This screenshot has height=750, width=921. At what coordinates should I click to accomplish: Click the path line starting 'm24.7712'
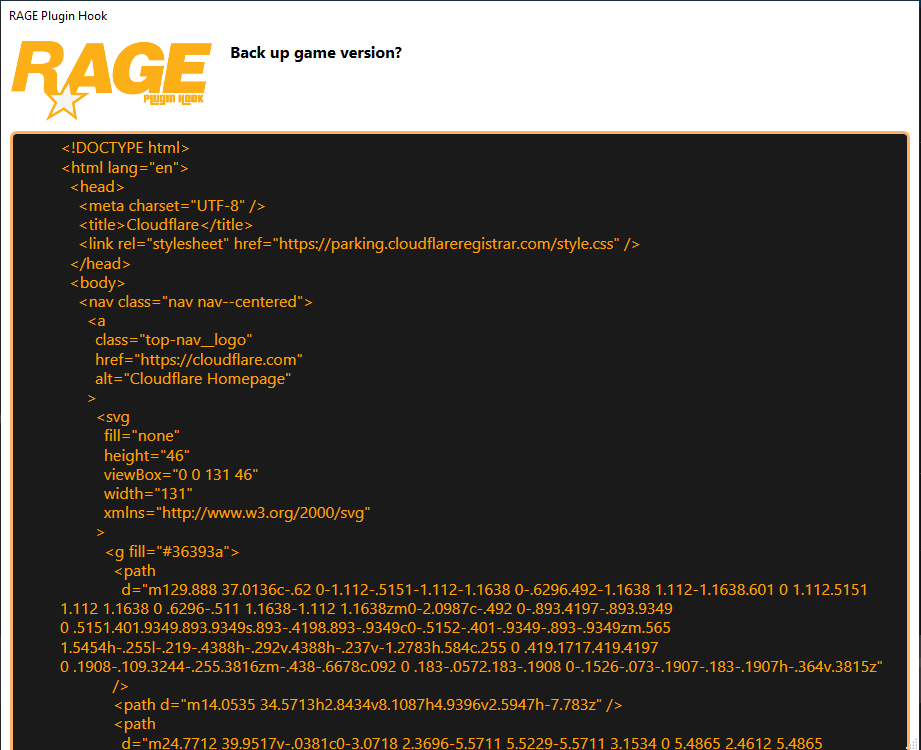coord(472,742)
